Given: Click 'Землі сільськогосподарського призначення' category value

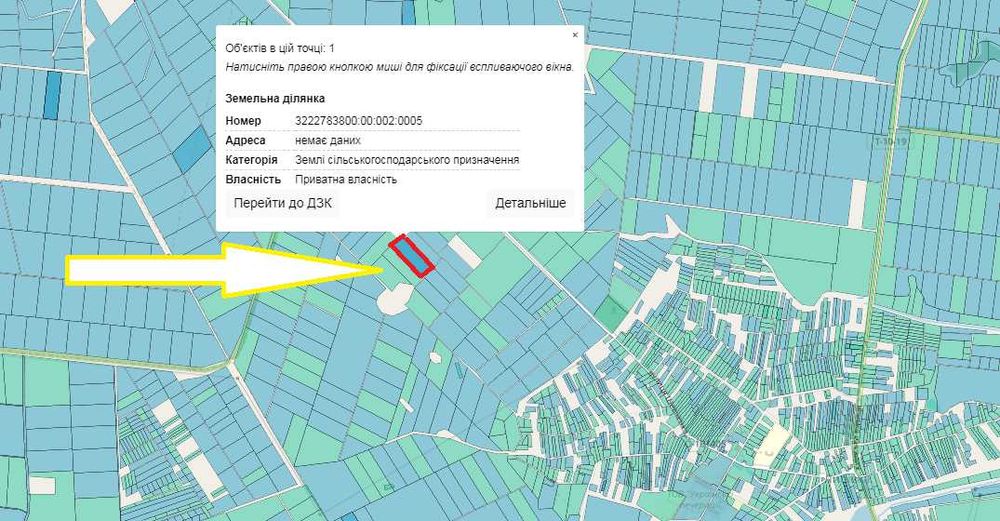Looking at the screenshot, I should point(407,160).
